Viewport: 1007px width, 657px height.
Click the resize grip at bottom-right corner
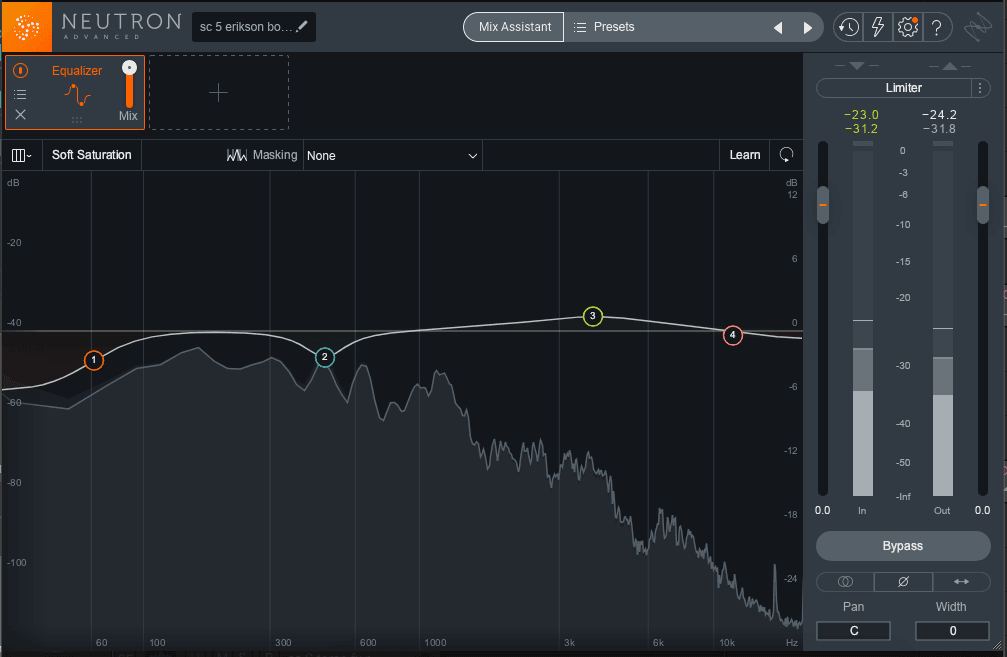tap(997, 645)
